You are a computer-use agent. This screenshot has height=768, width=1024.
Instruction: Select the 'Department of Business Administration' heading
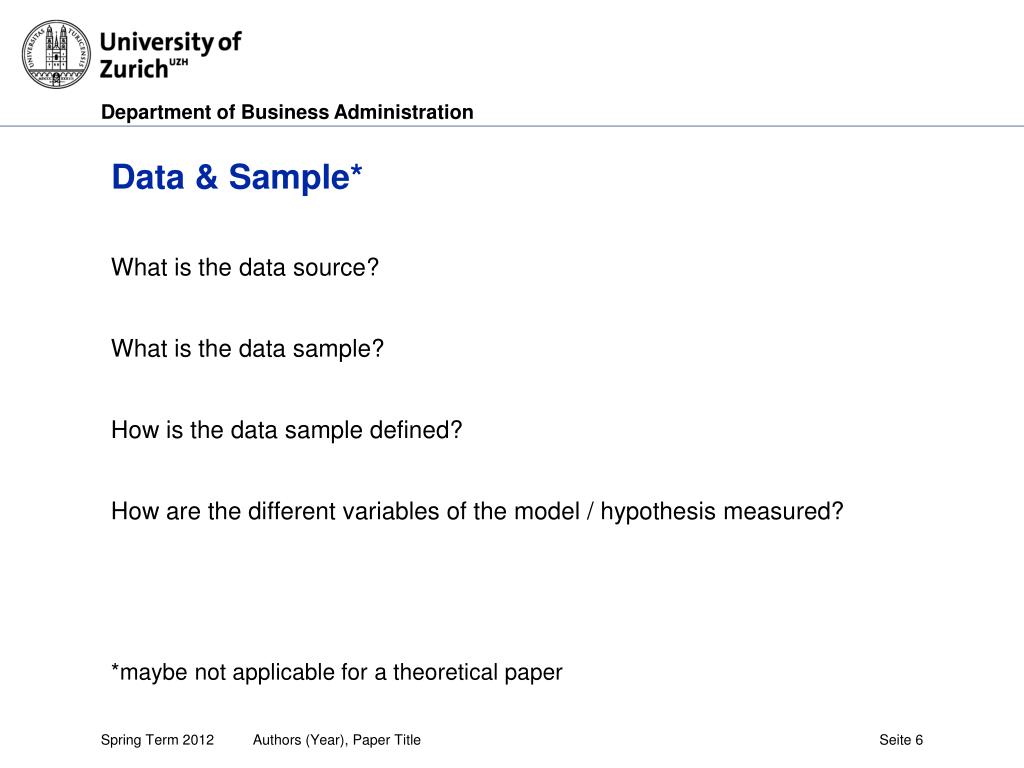click(287, 112)
